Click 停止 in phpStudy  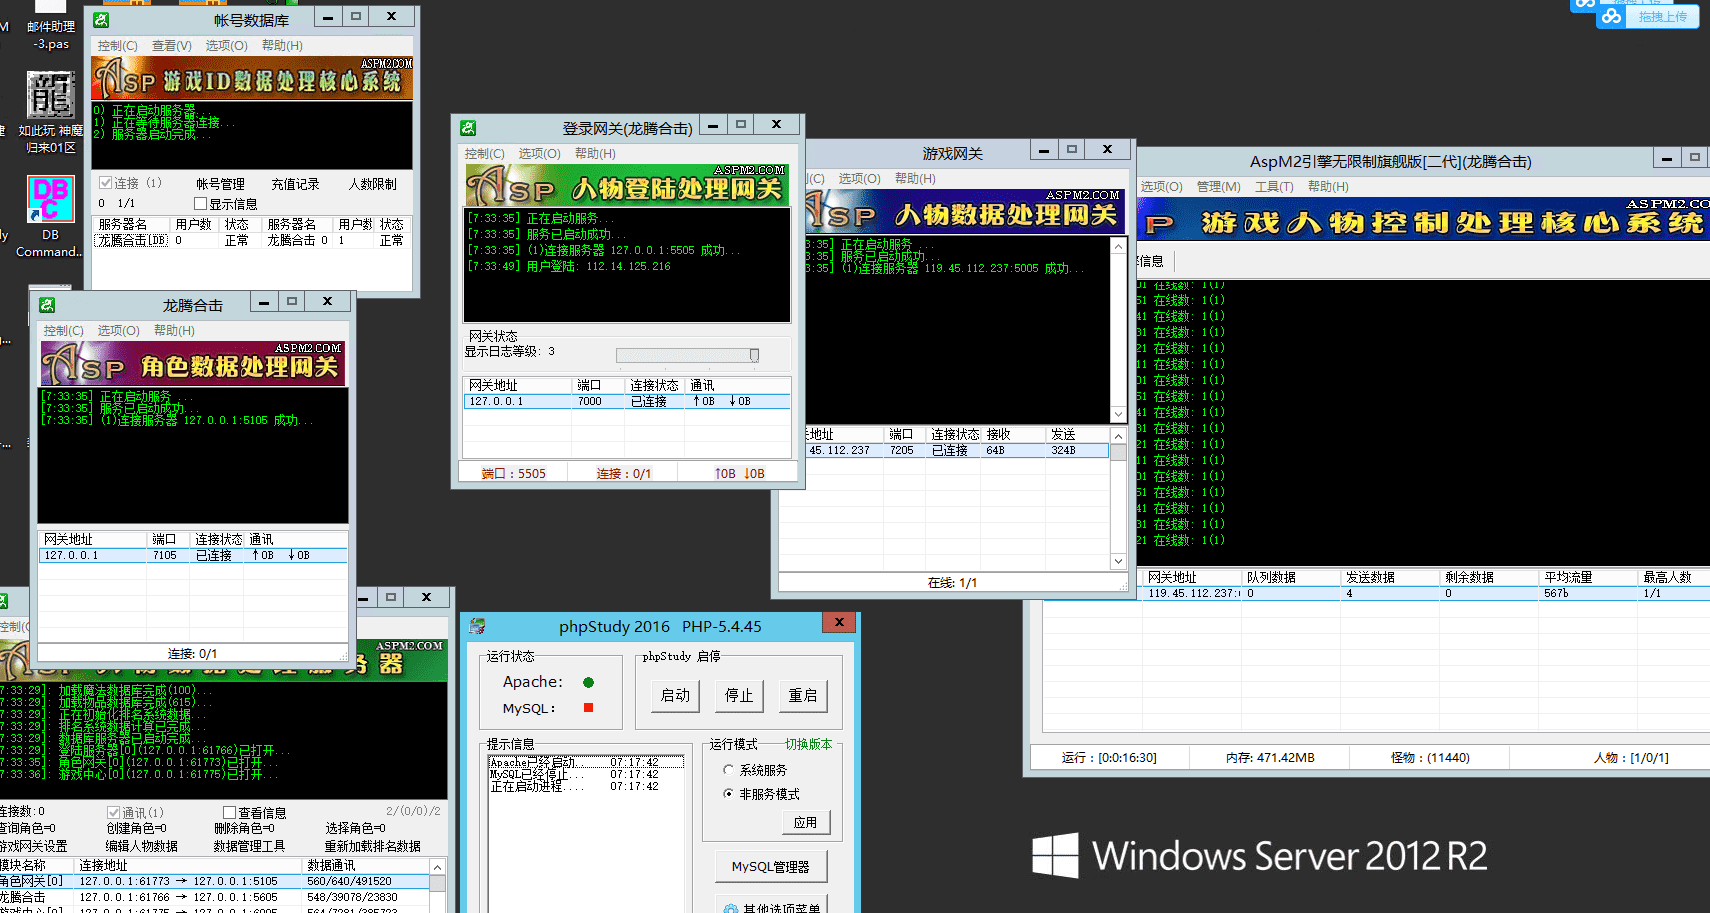(739, 695)
